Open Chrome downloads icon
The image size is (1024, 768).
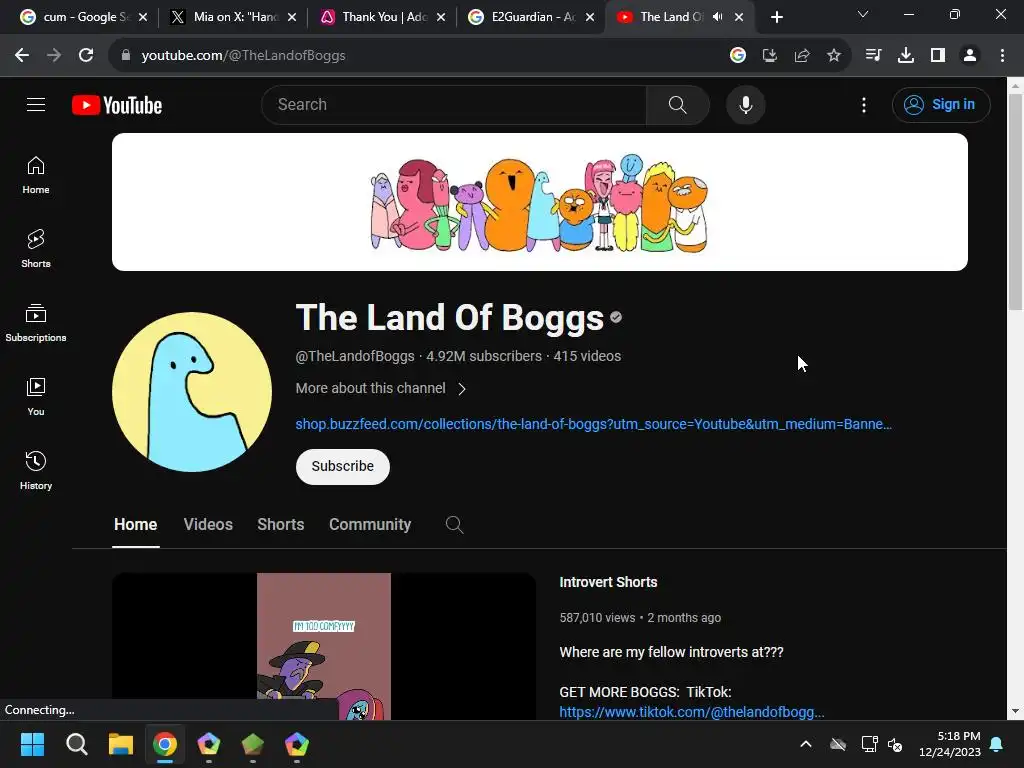(906, 56)
